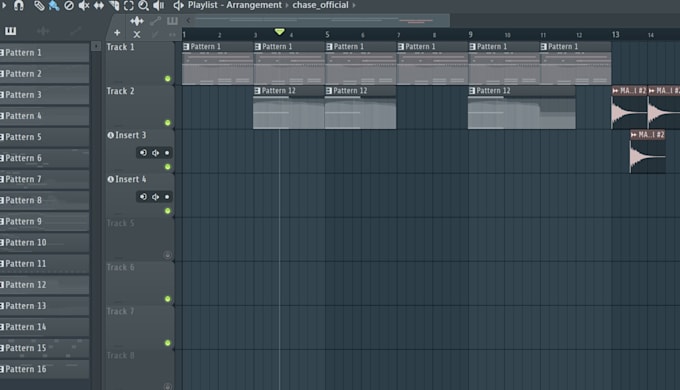Open menu of MA audio clip on Insert 3
This screenshot has width=680, height=390.
(x=634, y=135)
